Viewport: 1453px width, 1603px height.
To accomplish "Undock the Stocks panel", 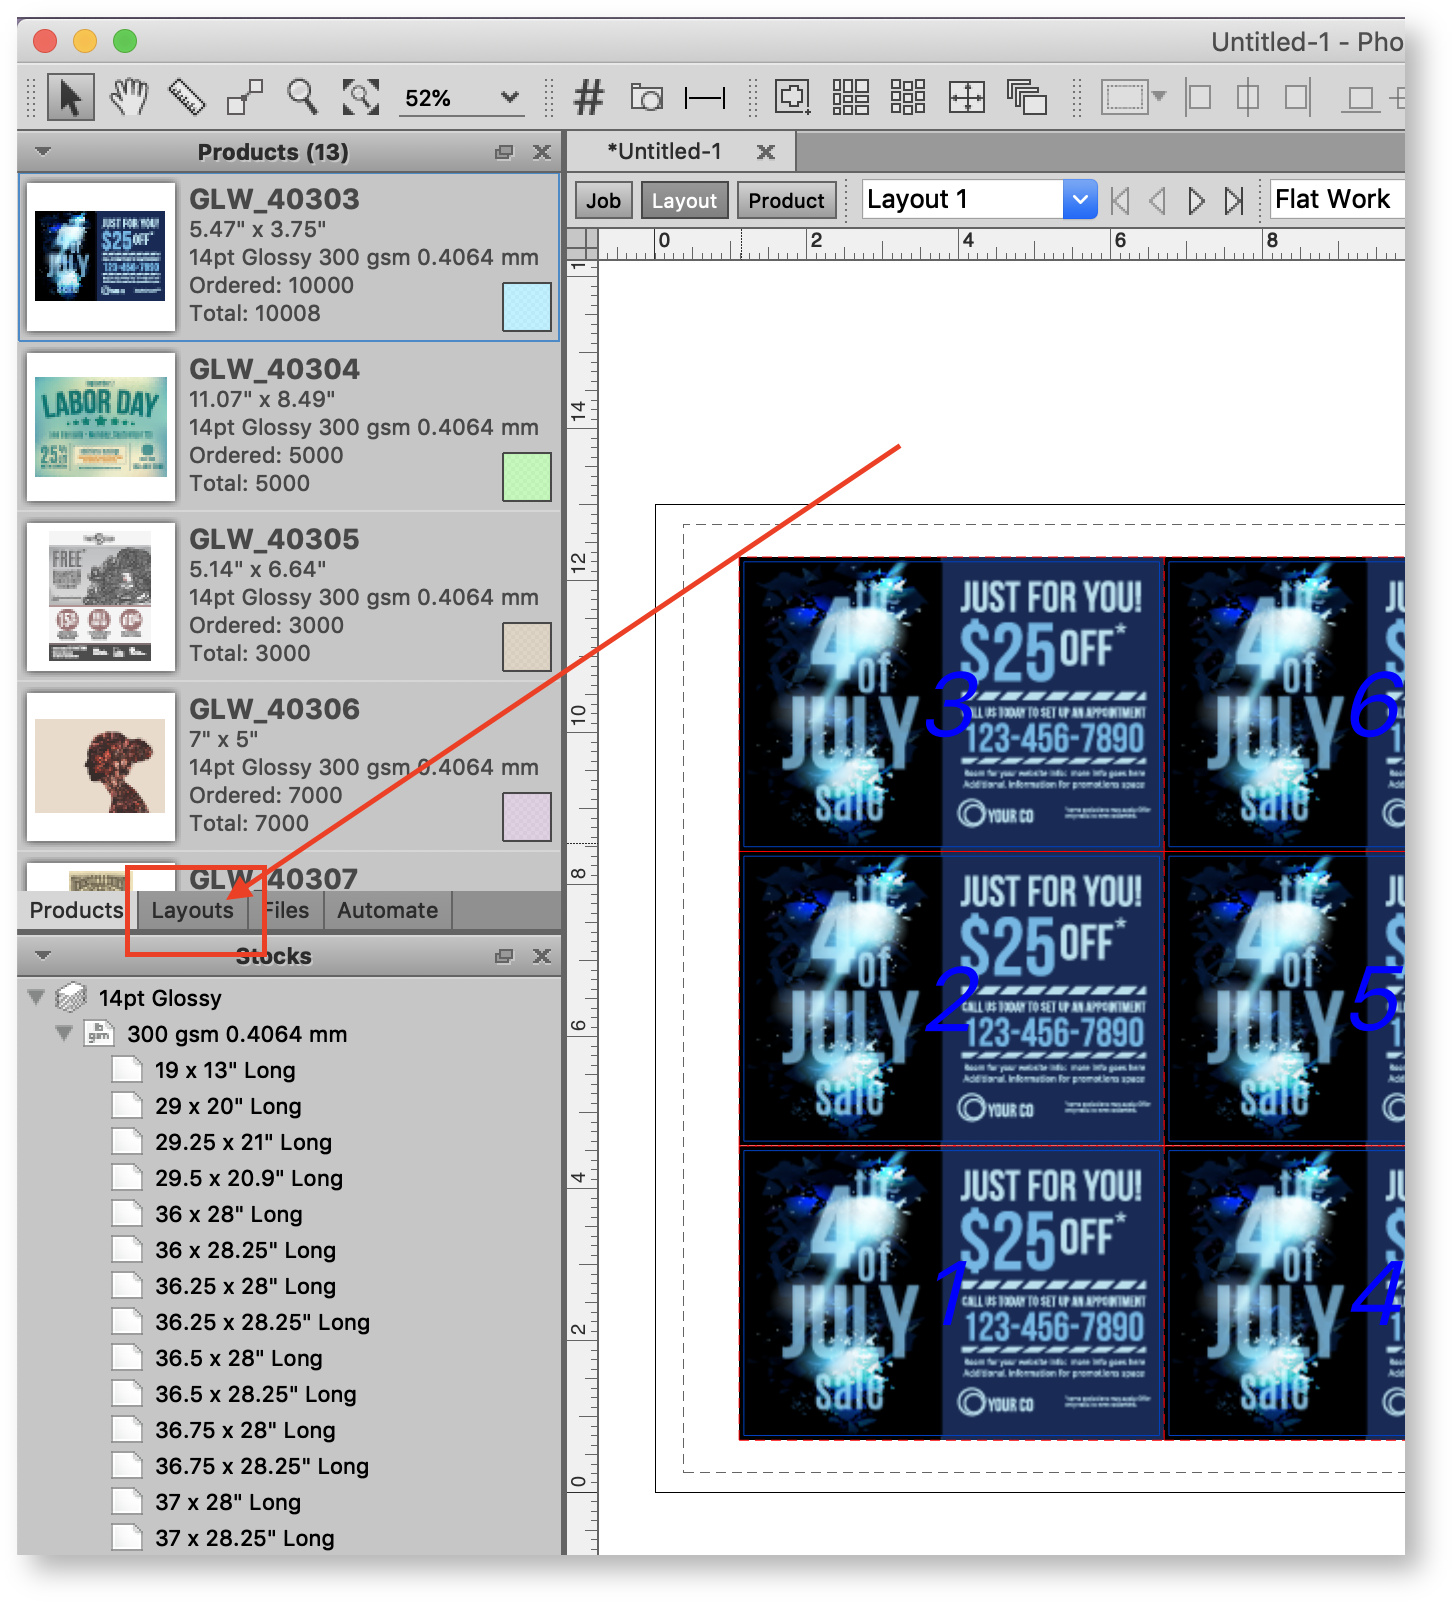I will click(x=504, y=956).
